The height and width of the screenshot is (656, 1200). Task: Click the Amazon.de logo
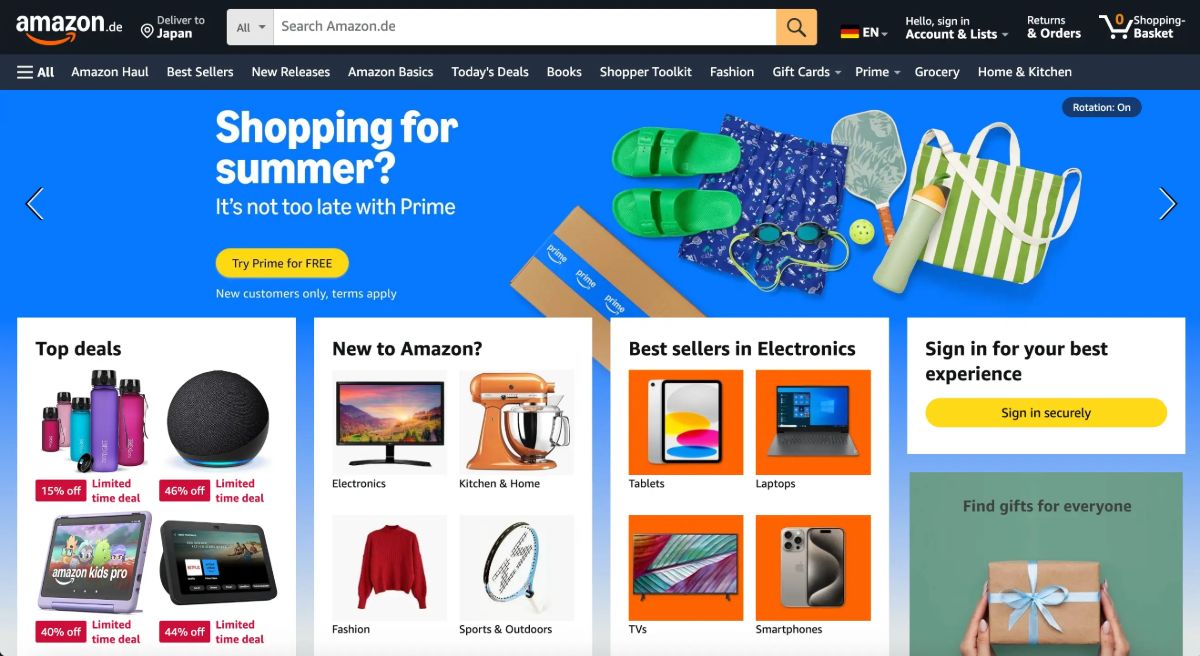coord(68,28)
